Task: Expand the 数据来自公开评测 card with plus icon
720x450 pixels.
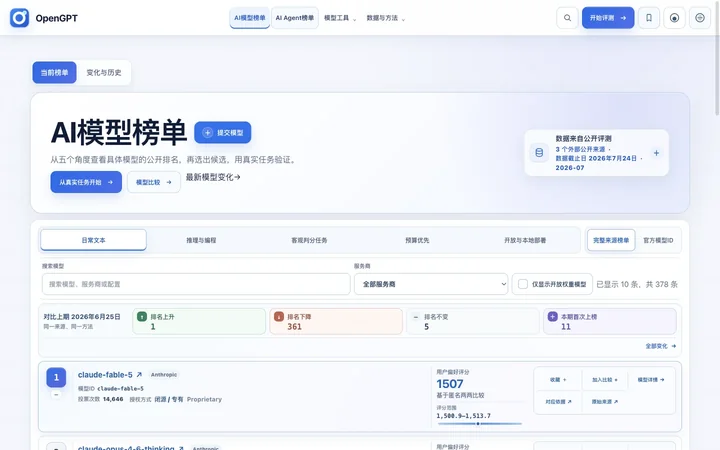Action: coord(656,153)
